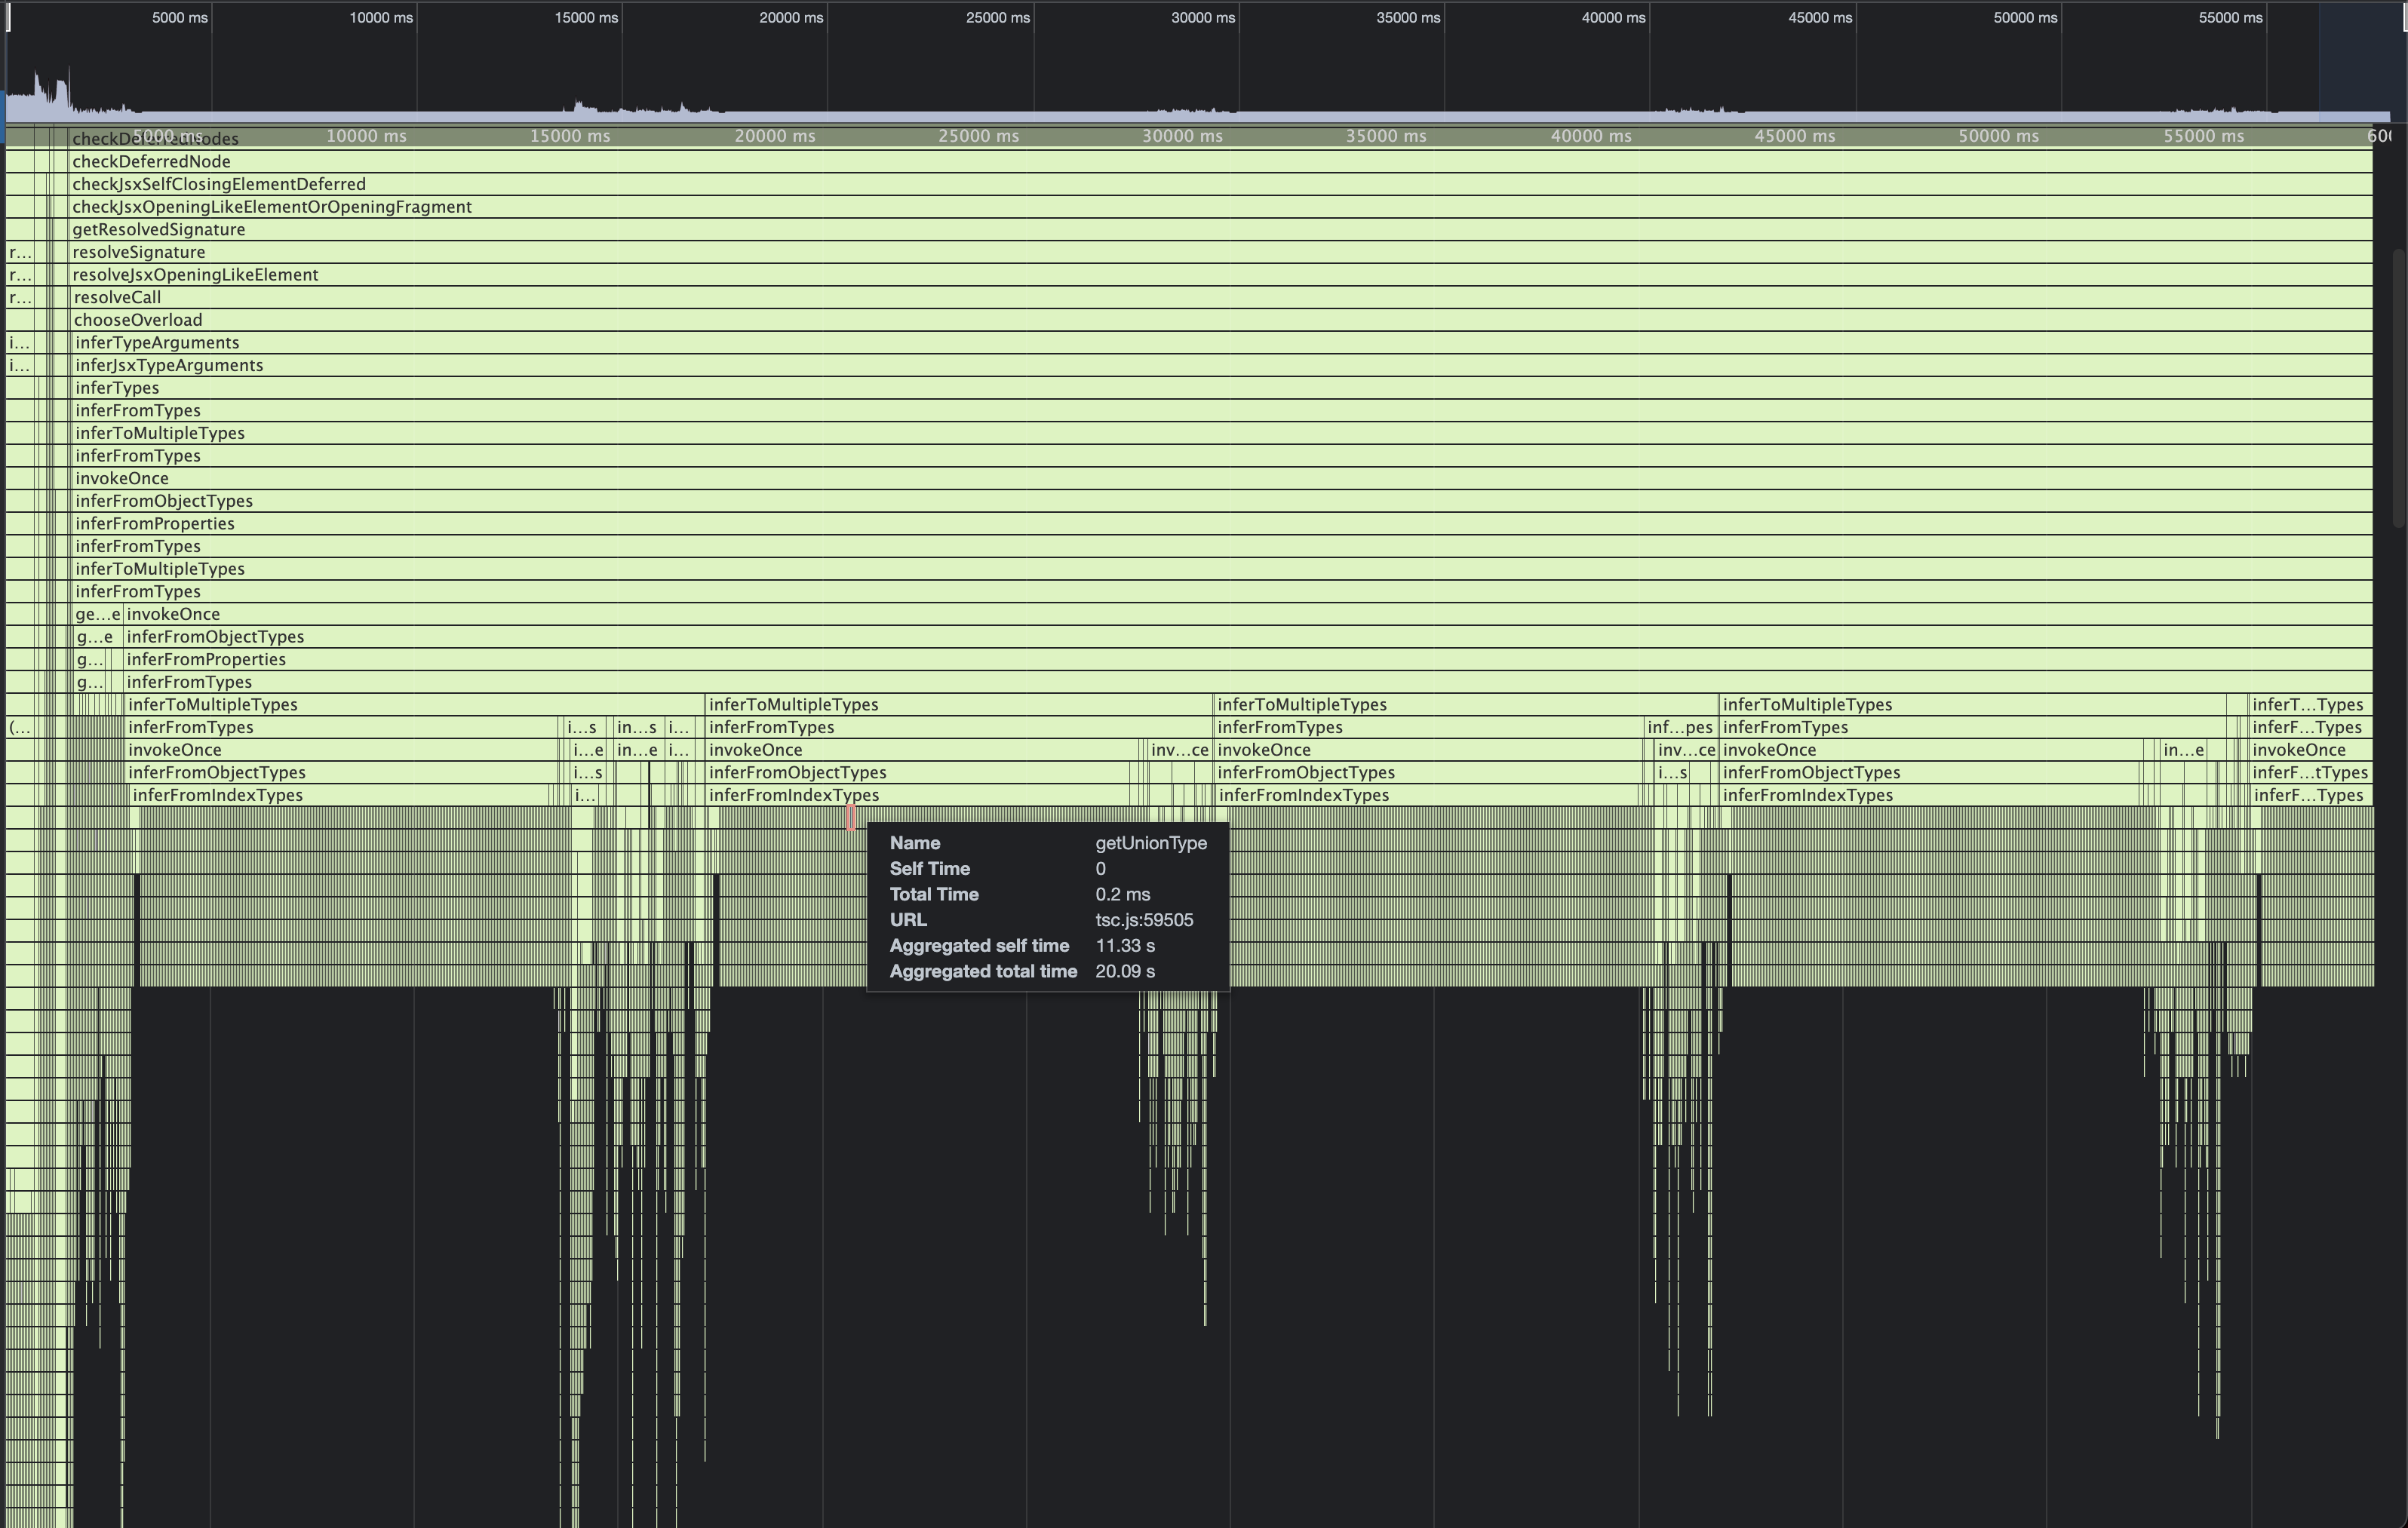The height and width of the screenshot is (1528, 2408).
Task: Click the inferJsxTypeArguments frame
Action: [x=169, y=366]
